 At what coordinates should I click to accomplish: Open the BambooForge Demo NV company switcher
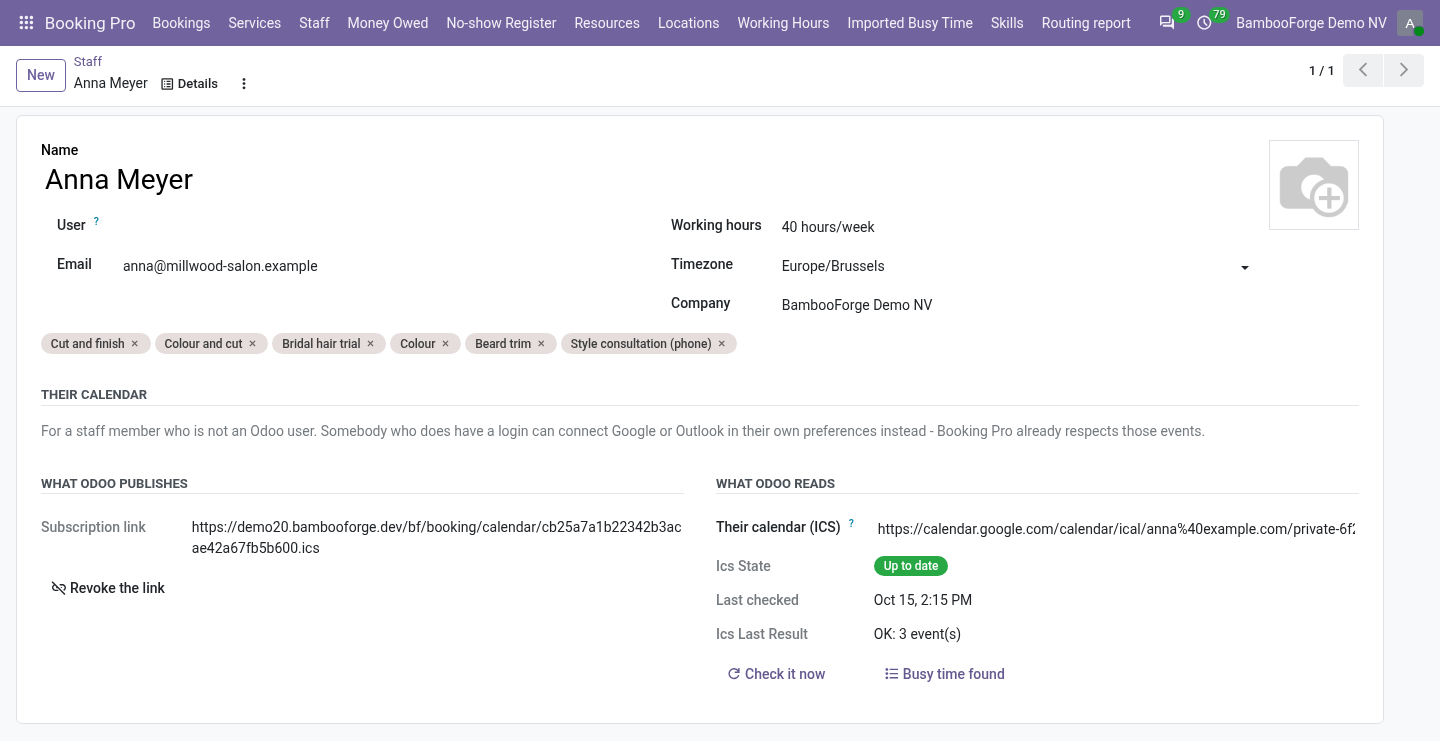(1311, 22)
